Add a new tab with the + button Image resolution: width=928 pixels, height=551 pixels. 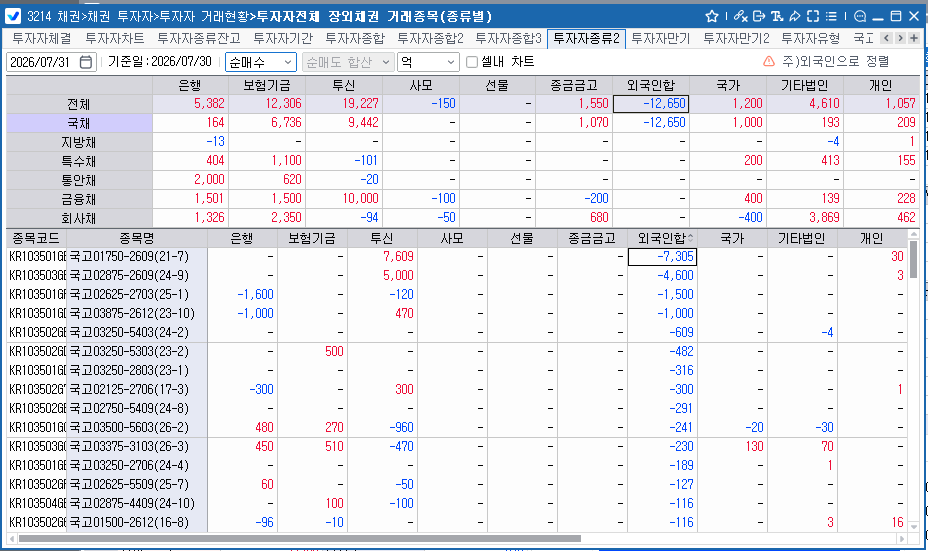pyautogui.click(x=914, y=38)
